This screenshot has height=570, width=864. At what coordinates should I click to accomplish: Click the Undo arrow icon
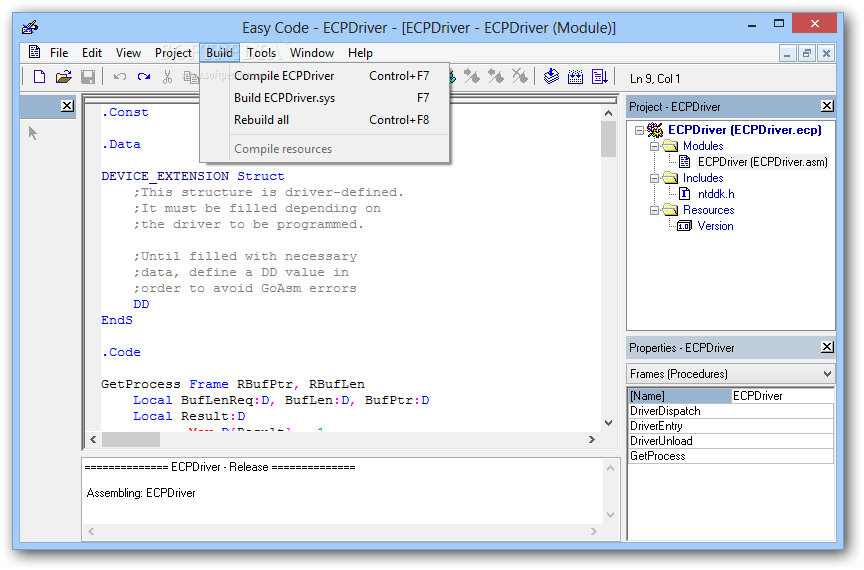click(120, 77)
